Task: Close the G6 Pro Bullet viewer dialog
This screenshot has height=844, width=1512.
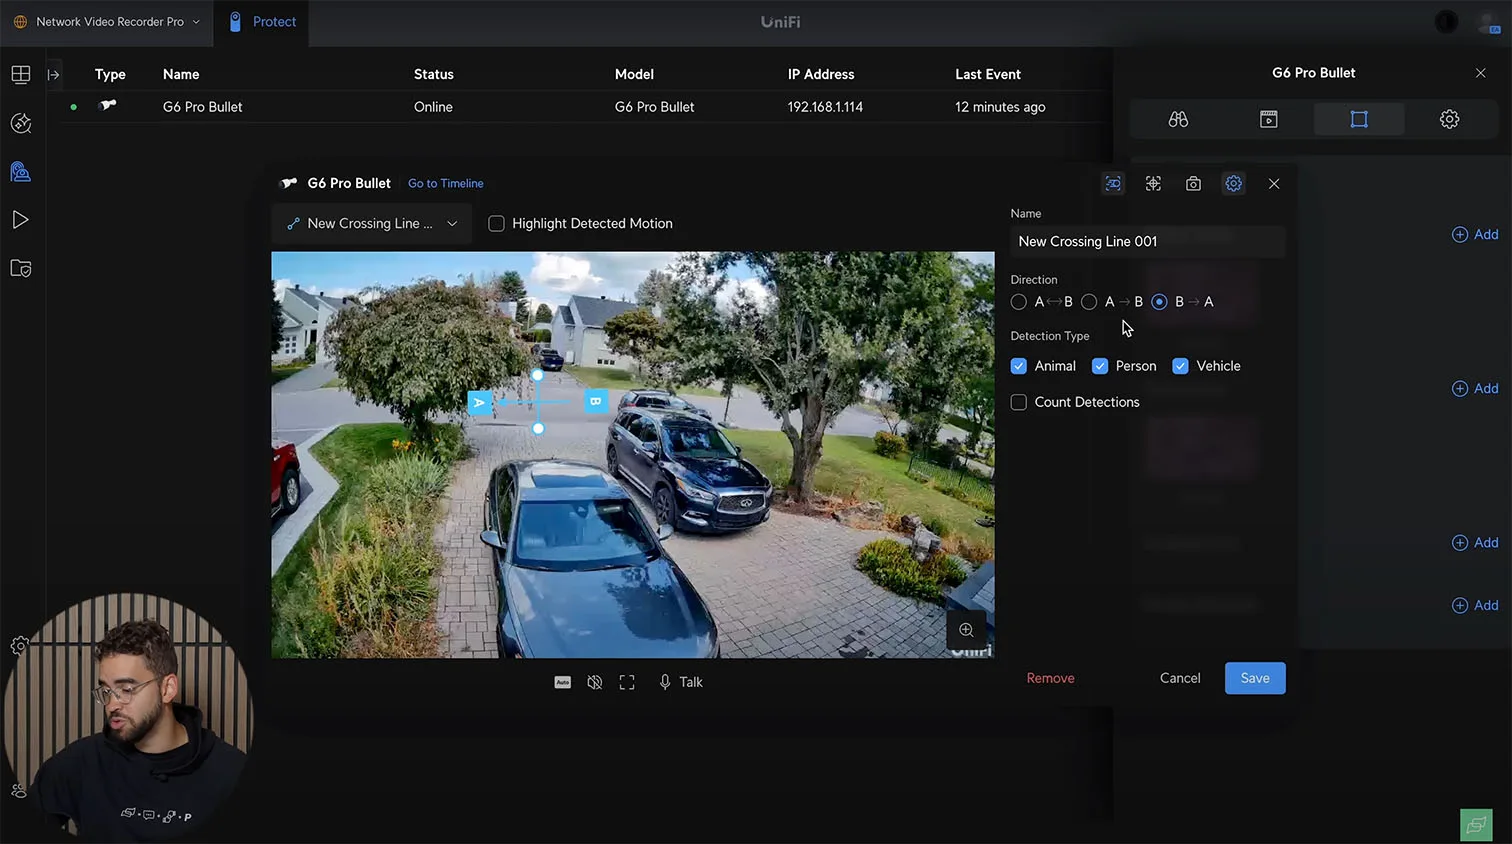Action: pyautogui.click(x=1274, y=183)
